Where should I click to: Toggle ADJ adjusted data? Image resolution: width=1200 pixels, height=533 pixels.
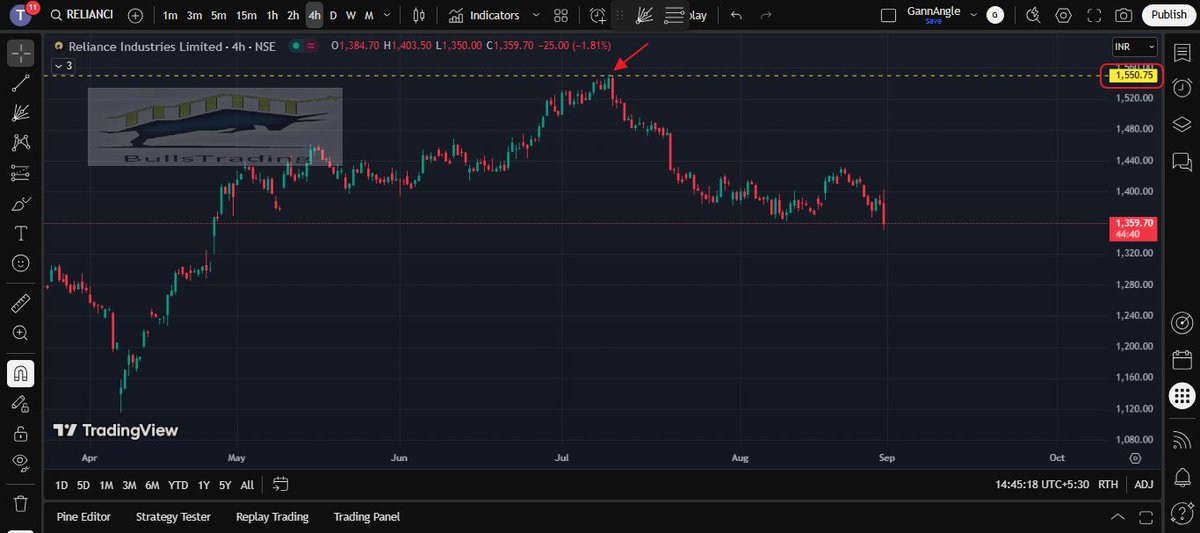pos(1144,485)
